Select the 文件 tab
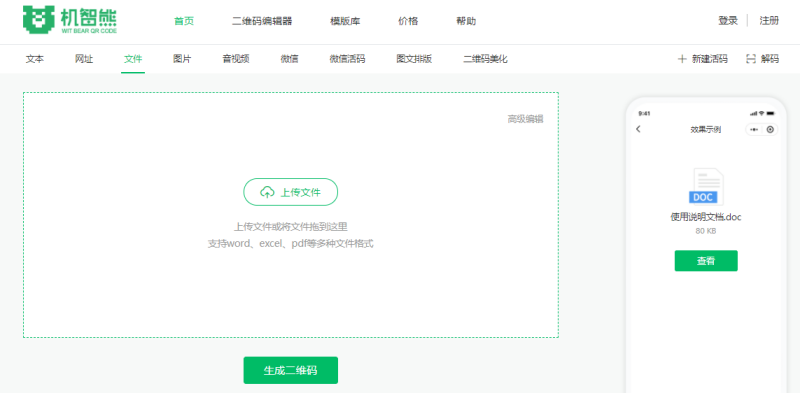The width and height of the screenshot is (800, 393). tap(133, 59)
